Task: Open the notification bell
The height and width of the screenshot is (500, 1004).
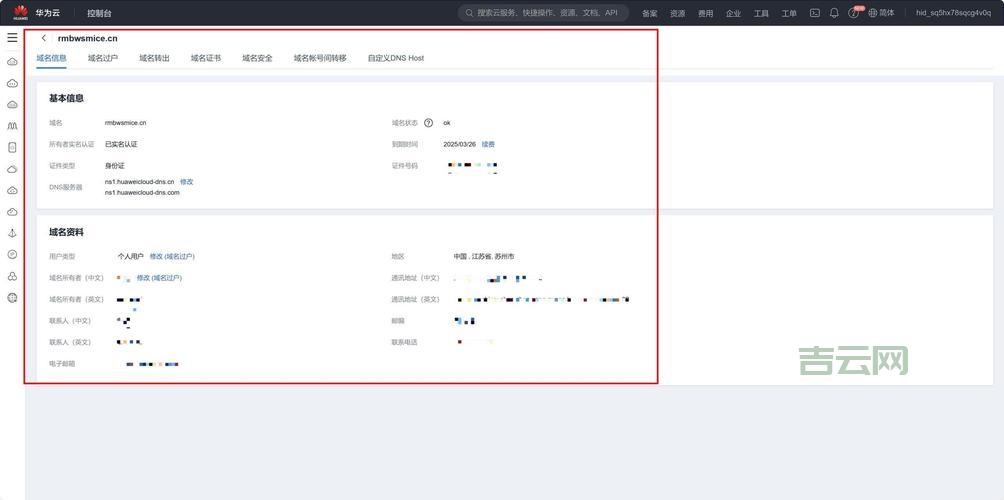Action: pyautogui.click(x=834, y=13)
